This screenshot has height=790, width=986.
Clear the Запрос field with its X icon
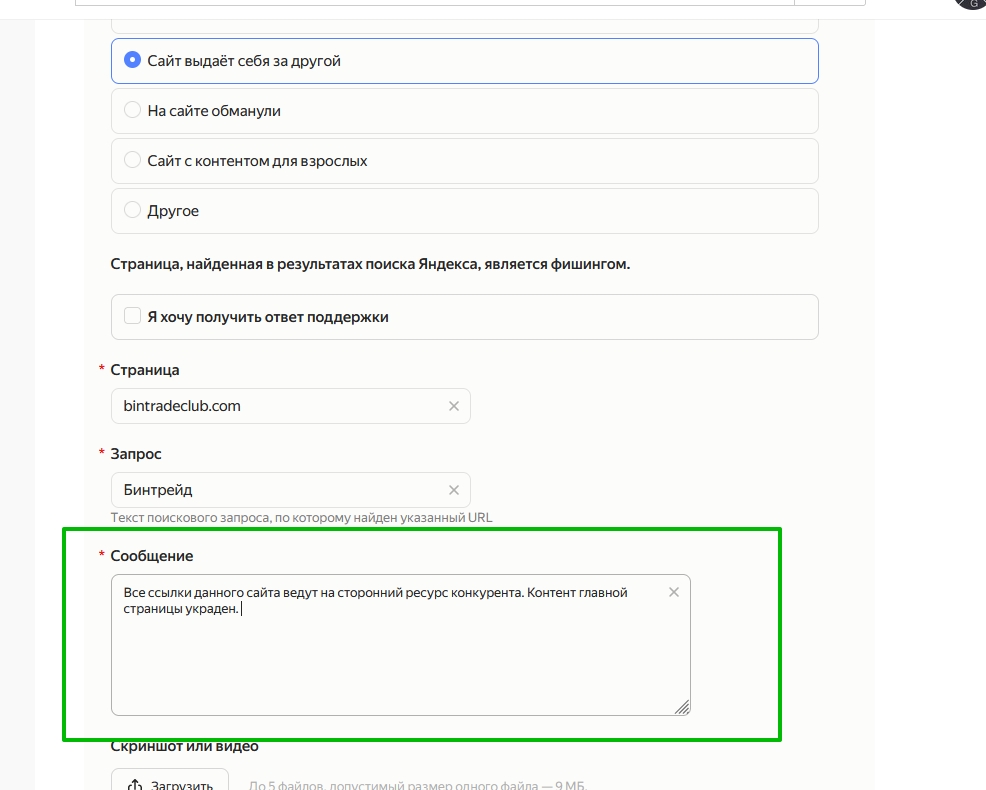(453, 490)
